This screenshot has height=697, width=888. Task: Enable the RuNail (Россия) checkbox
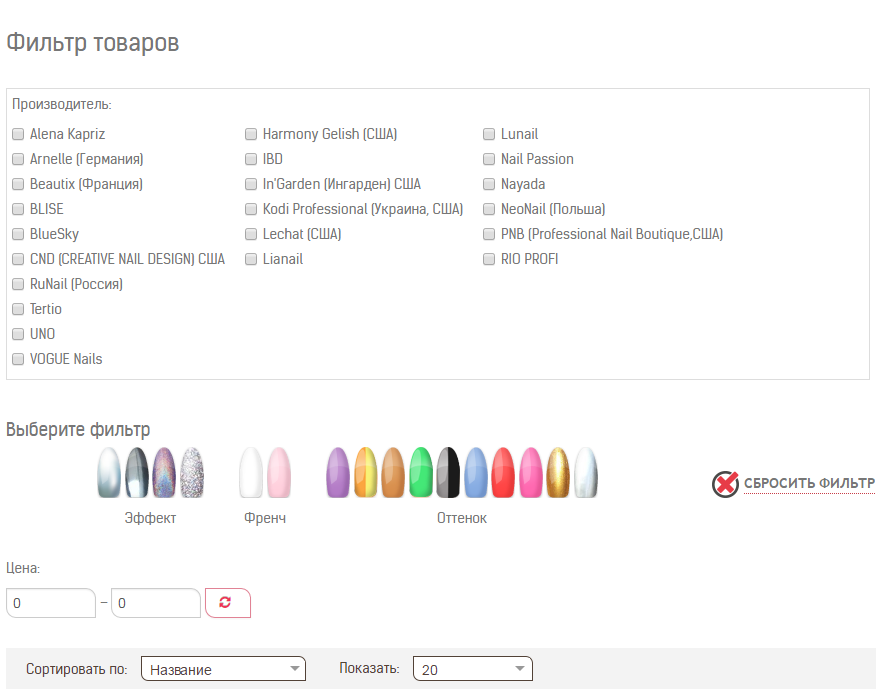[x=18, y=284]
